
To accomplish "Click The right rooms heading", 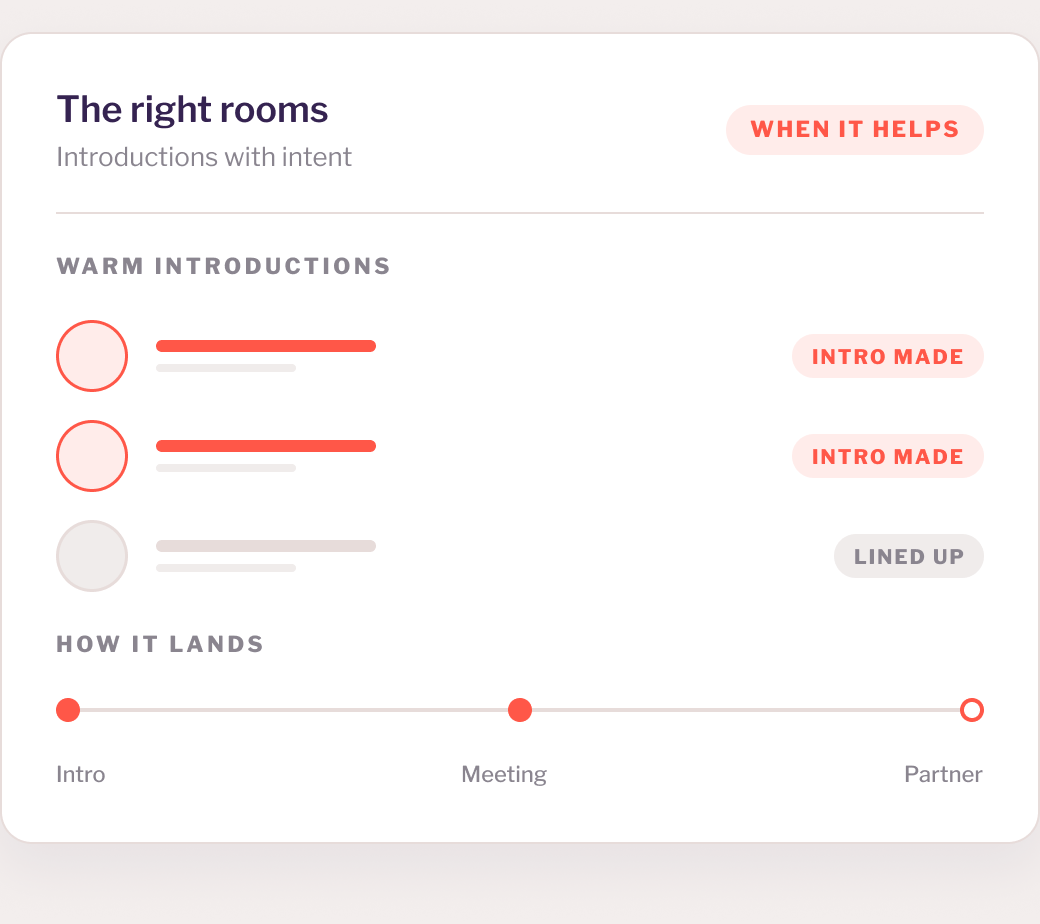I will [192, 109].
